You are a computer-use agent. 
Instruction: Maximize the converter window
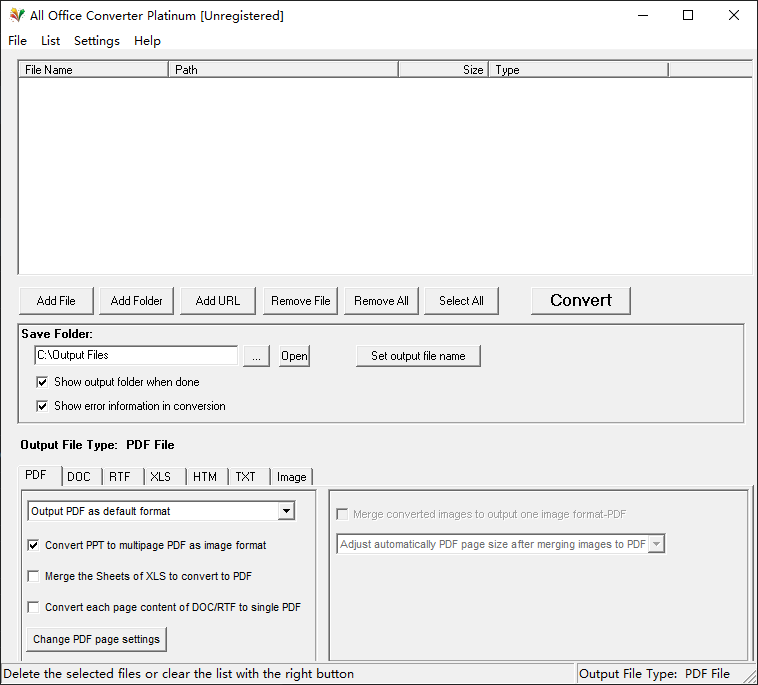pyautogui.click(x=687, y=15)
